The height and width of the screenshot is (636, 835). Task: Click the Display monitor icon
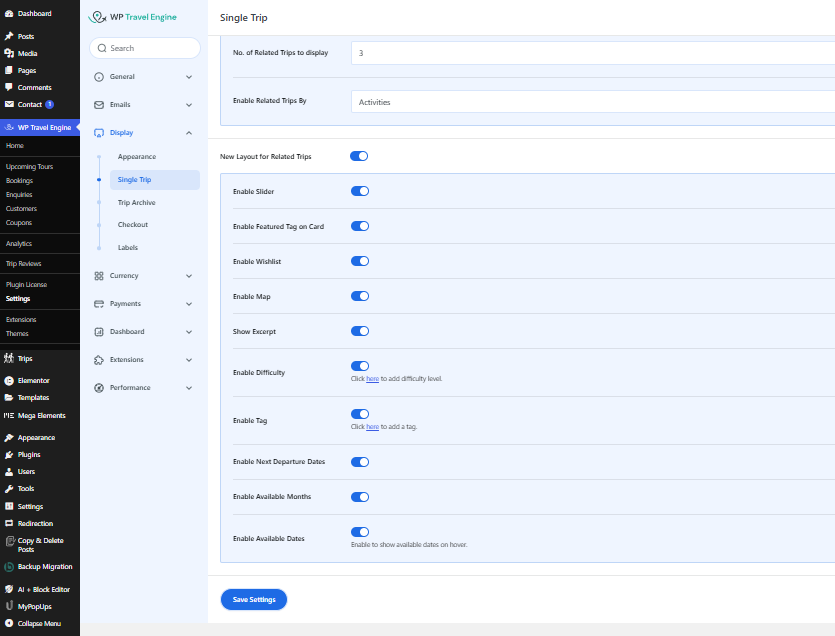point(99,133)
